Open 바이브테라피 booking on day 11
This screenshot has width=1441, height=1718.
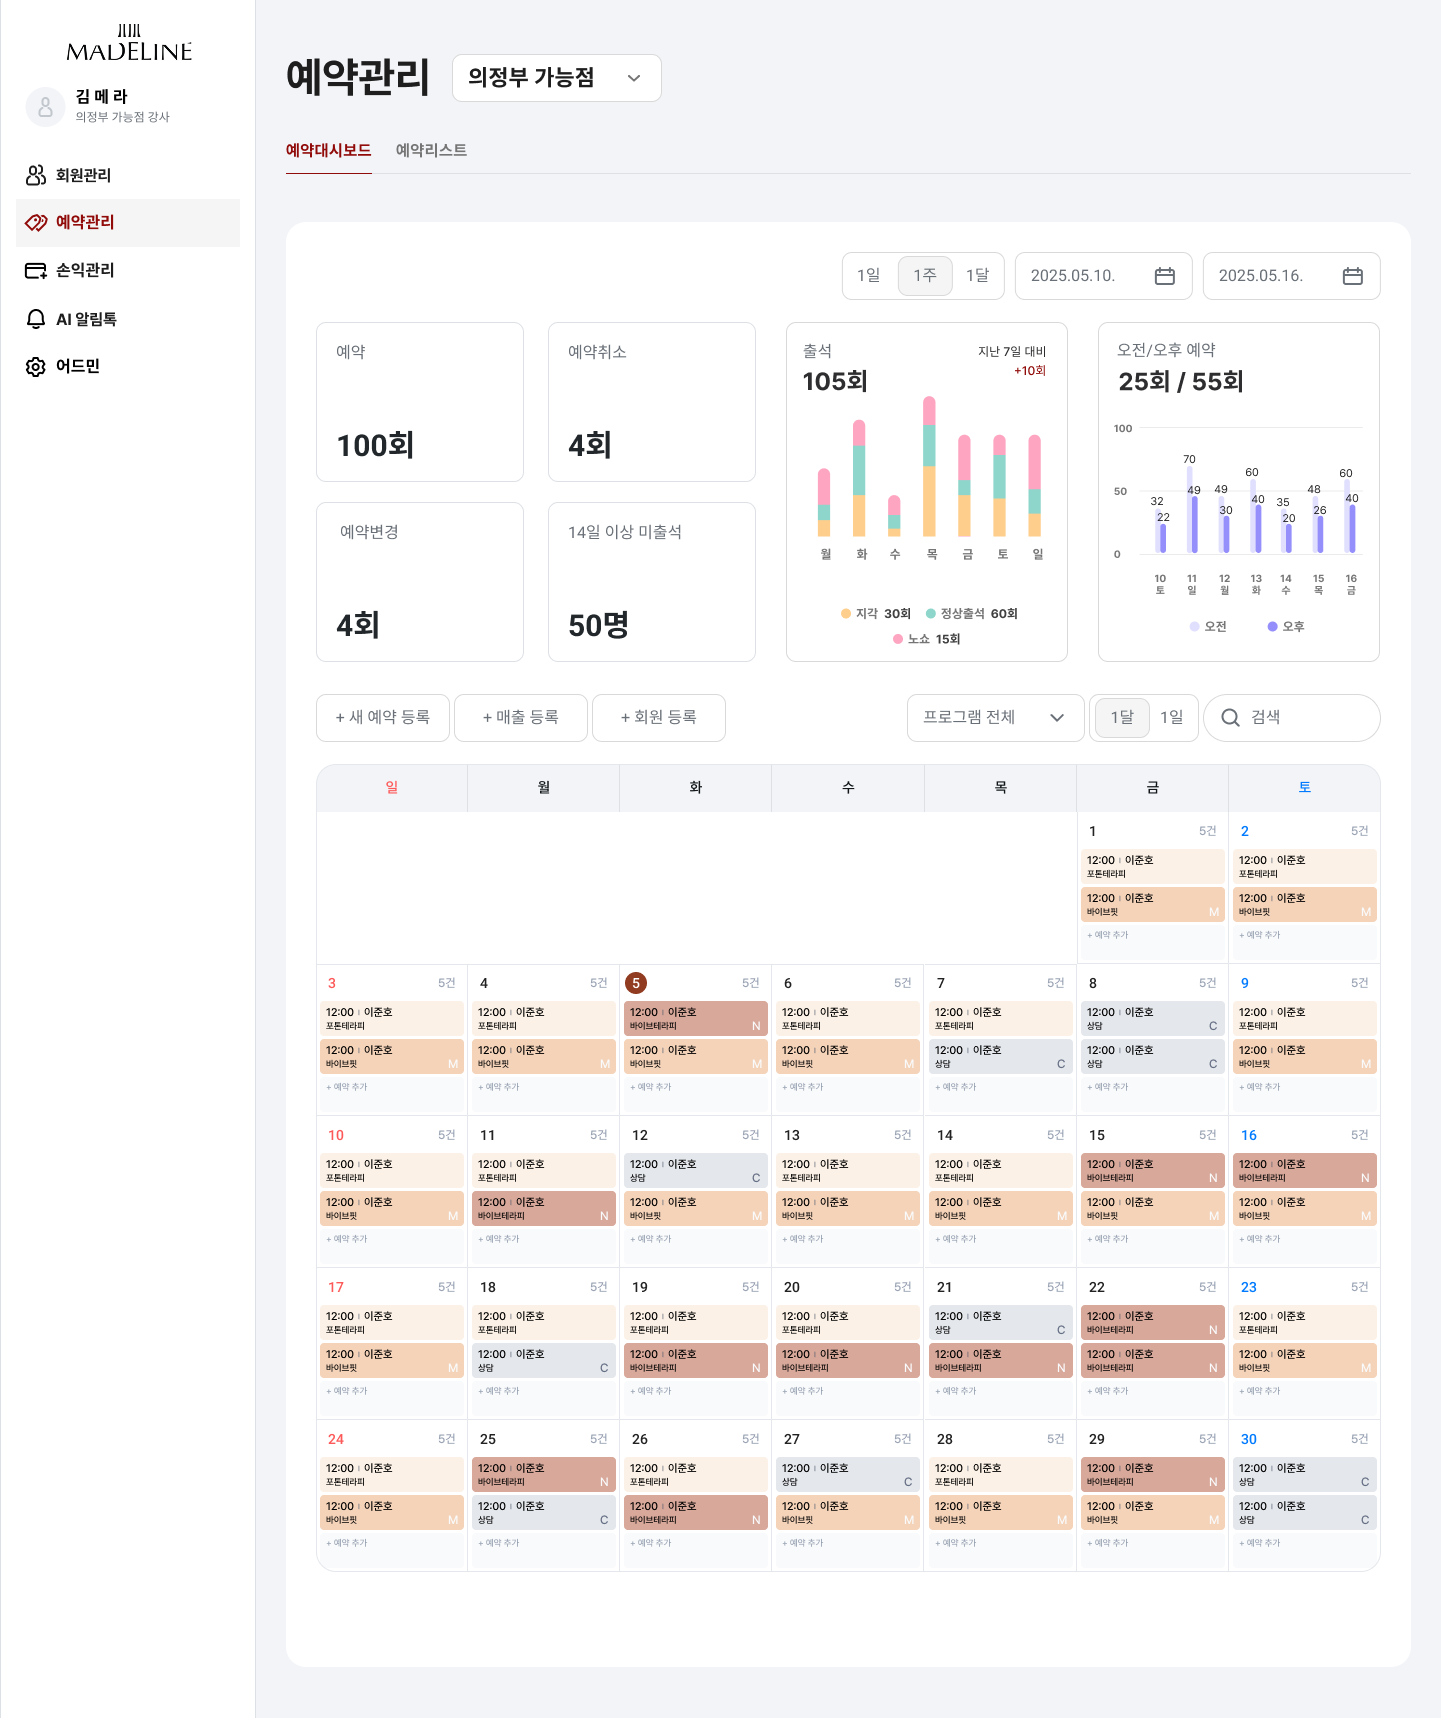click(544, 1209)
